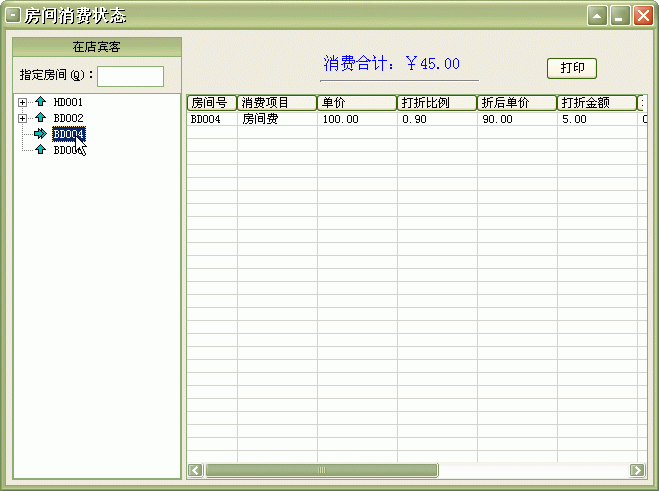Expand the HD001 tree node
The image size is (659, 491).
(x=23, y=102)
